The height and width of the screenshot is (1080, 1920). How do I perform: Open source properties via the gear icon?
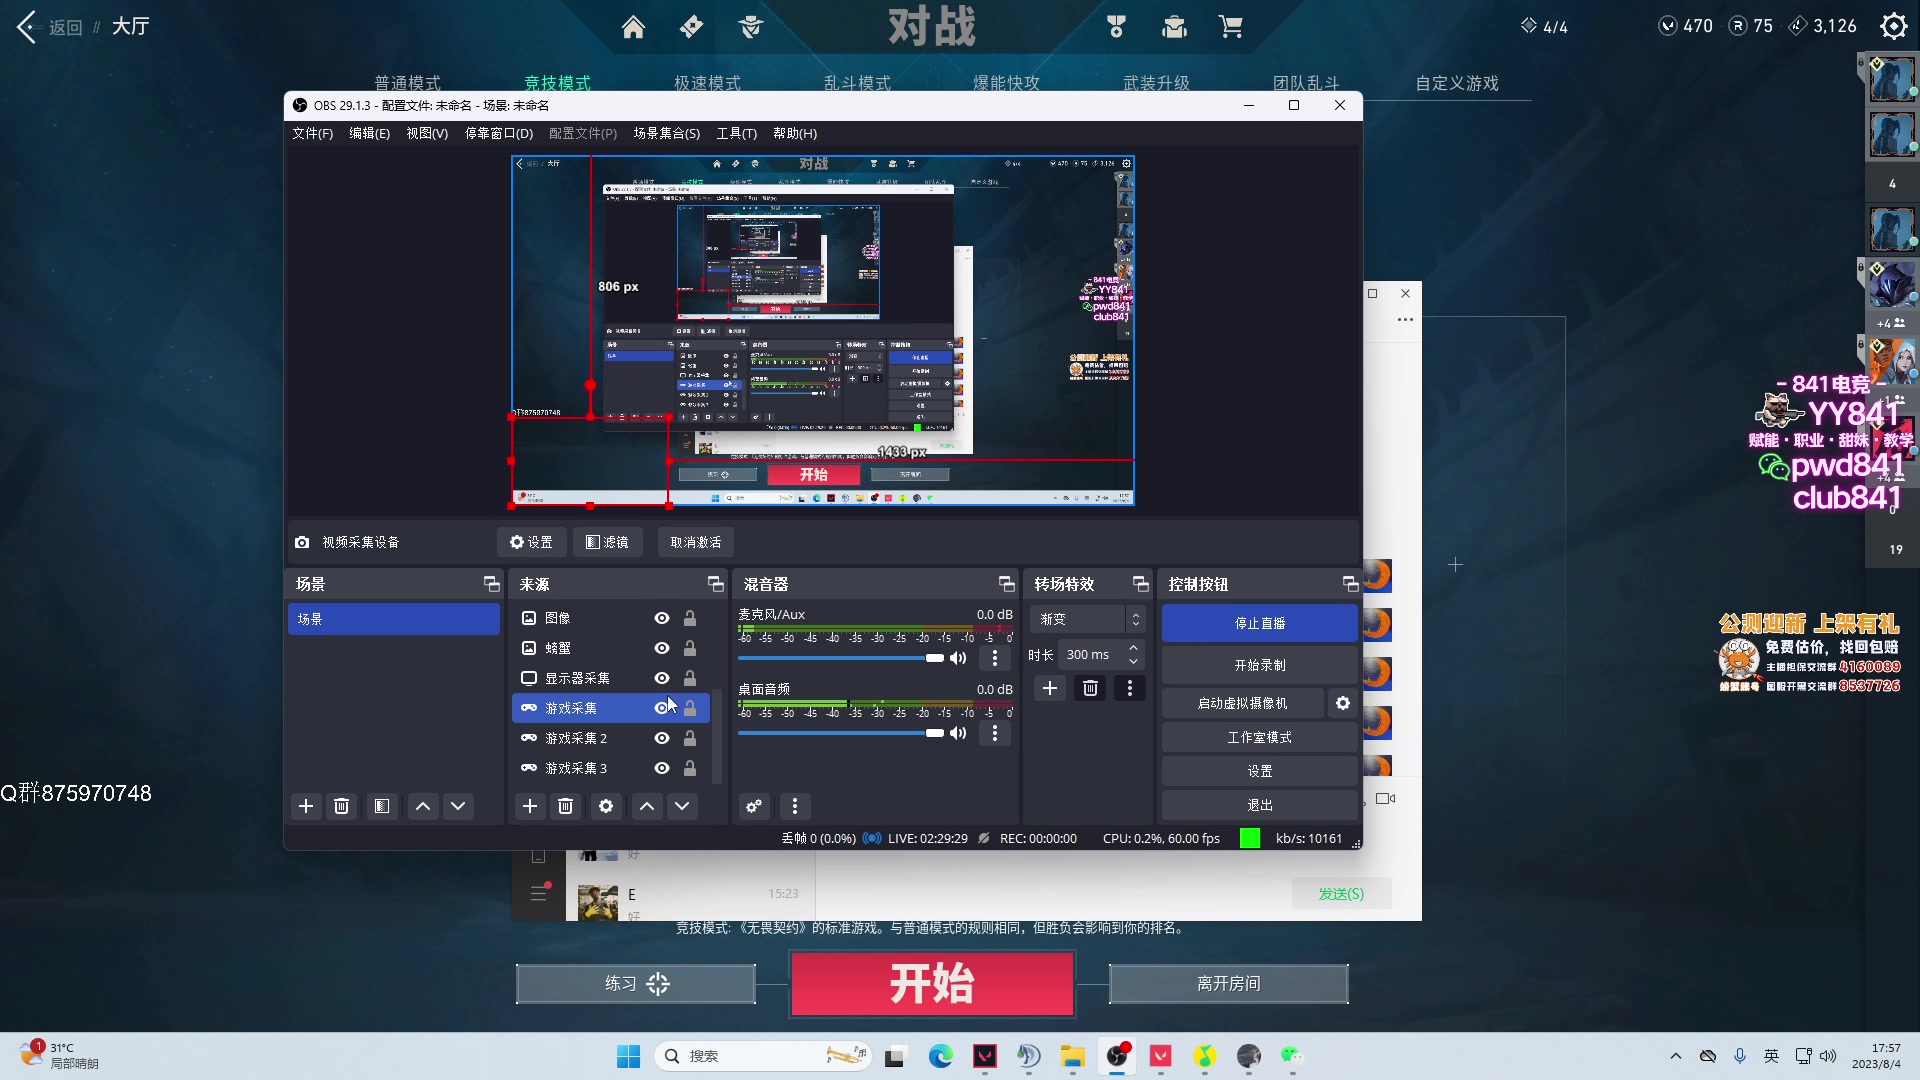pos(606,806)
